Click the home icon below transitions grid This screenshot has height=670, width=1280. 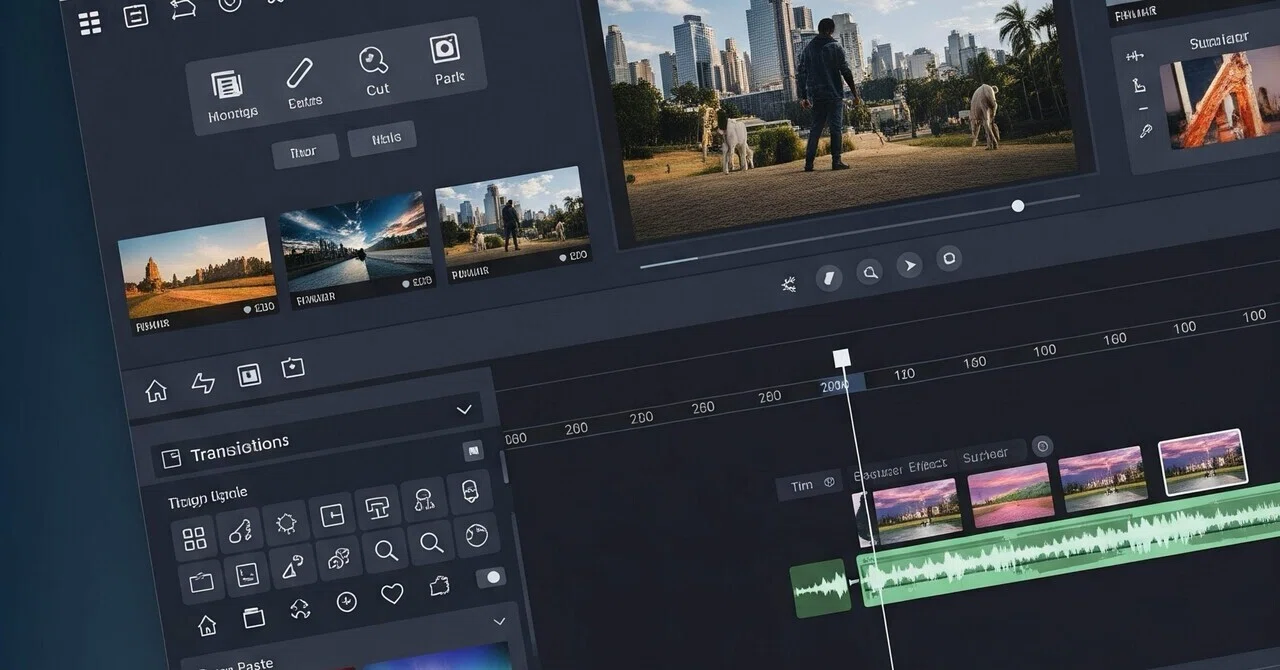(207, 626)
